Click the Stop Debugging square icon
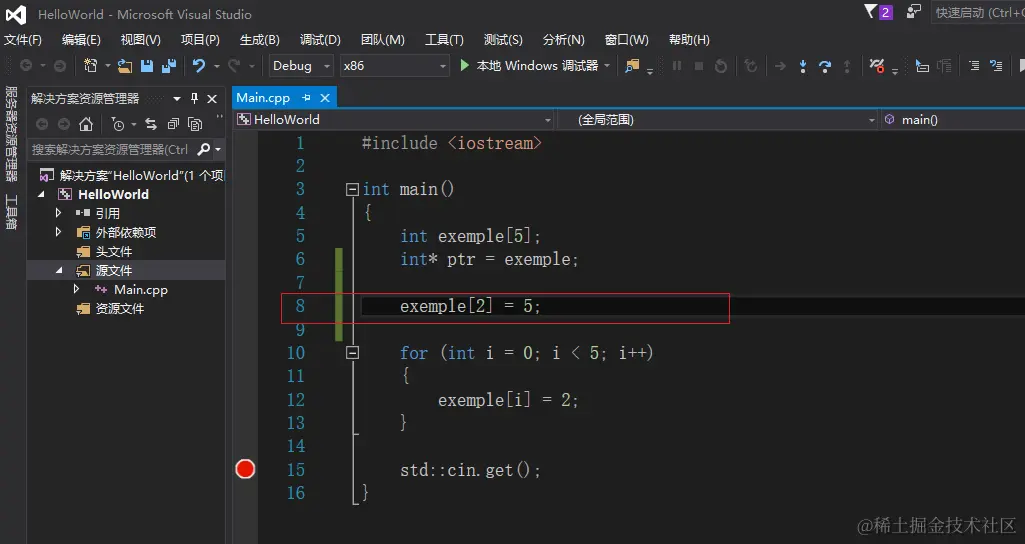The image size is (1025, 544). coord(699,66)
